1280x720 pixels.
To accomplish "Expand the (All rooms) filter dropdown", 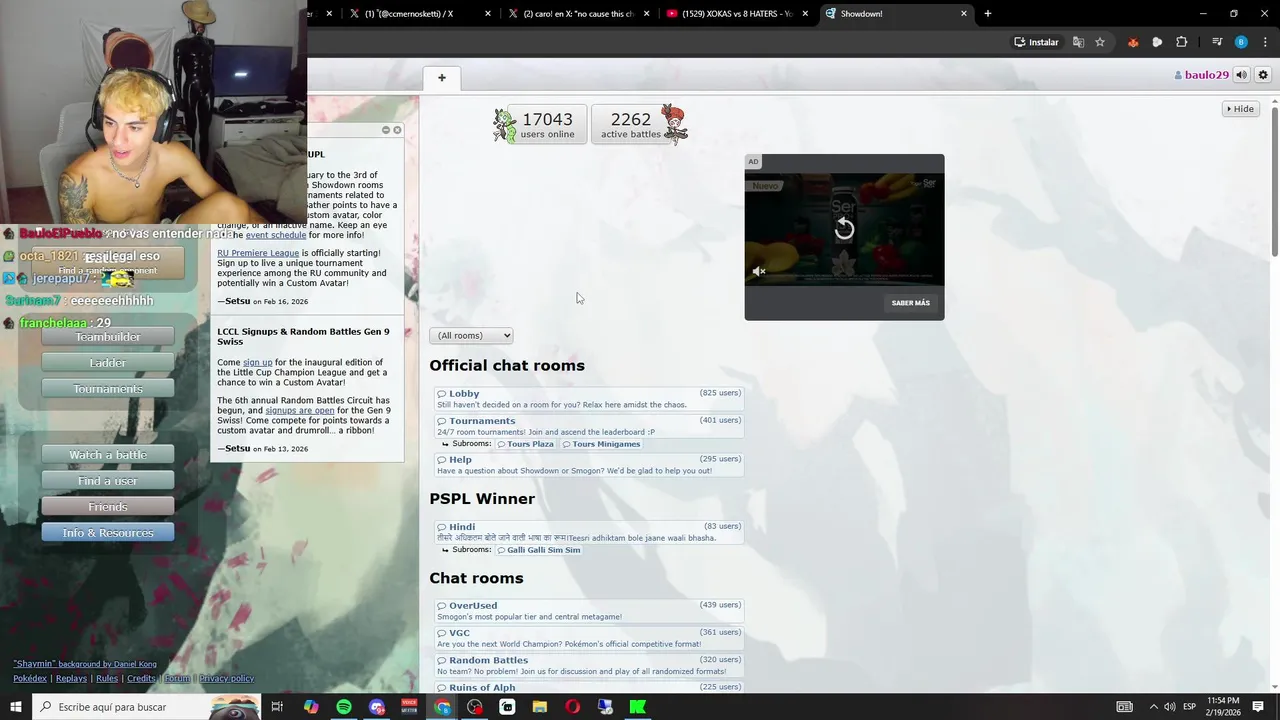I will (x=471, y=336).
